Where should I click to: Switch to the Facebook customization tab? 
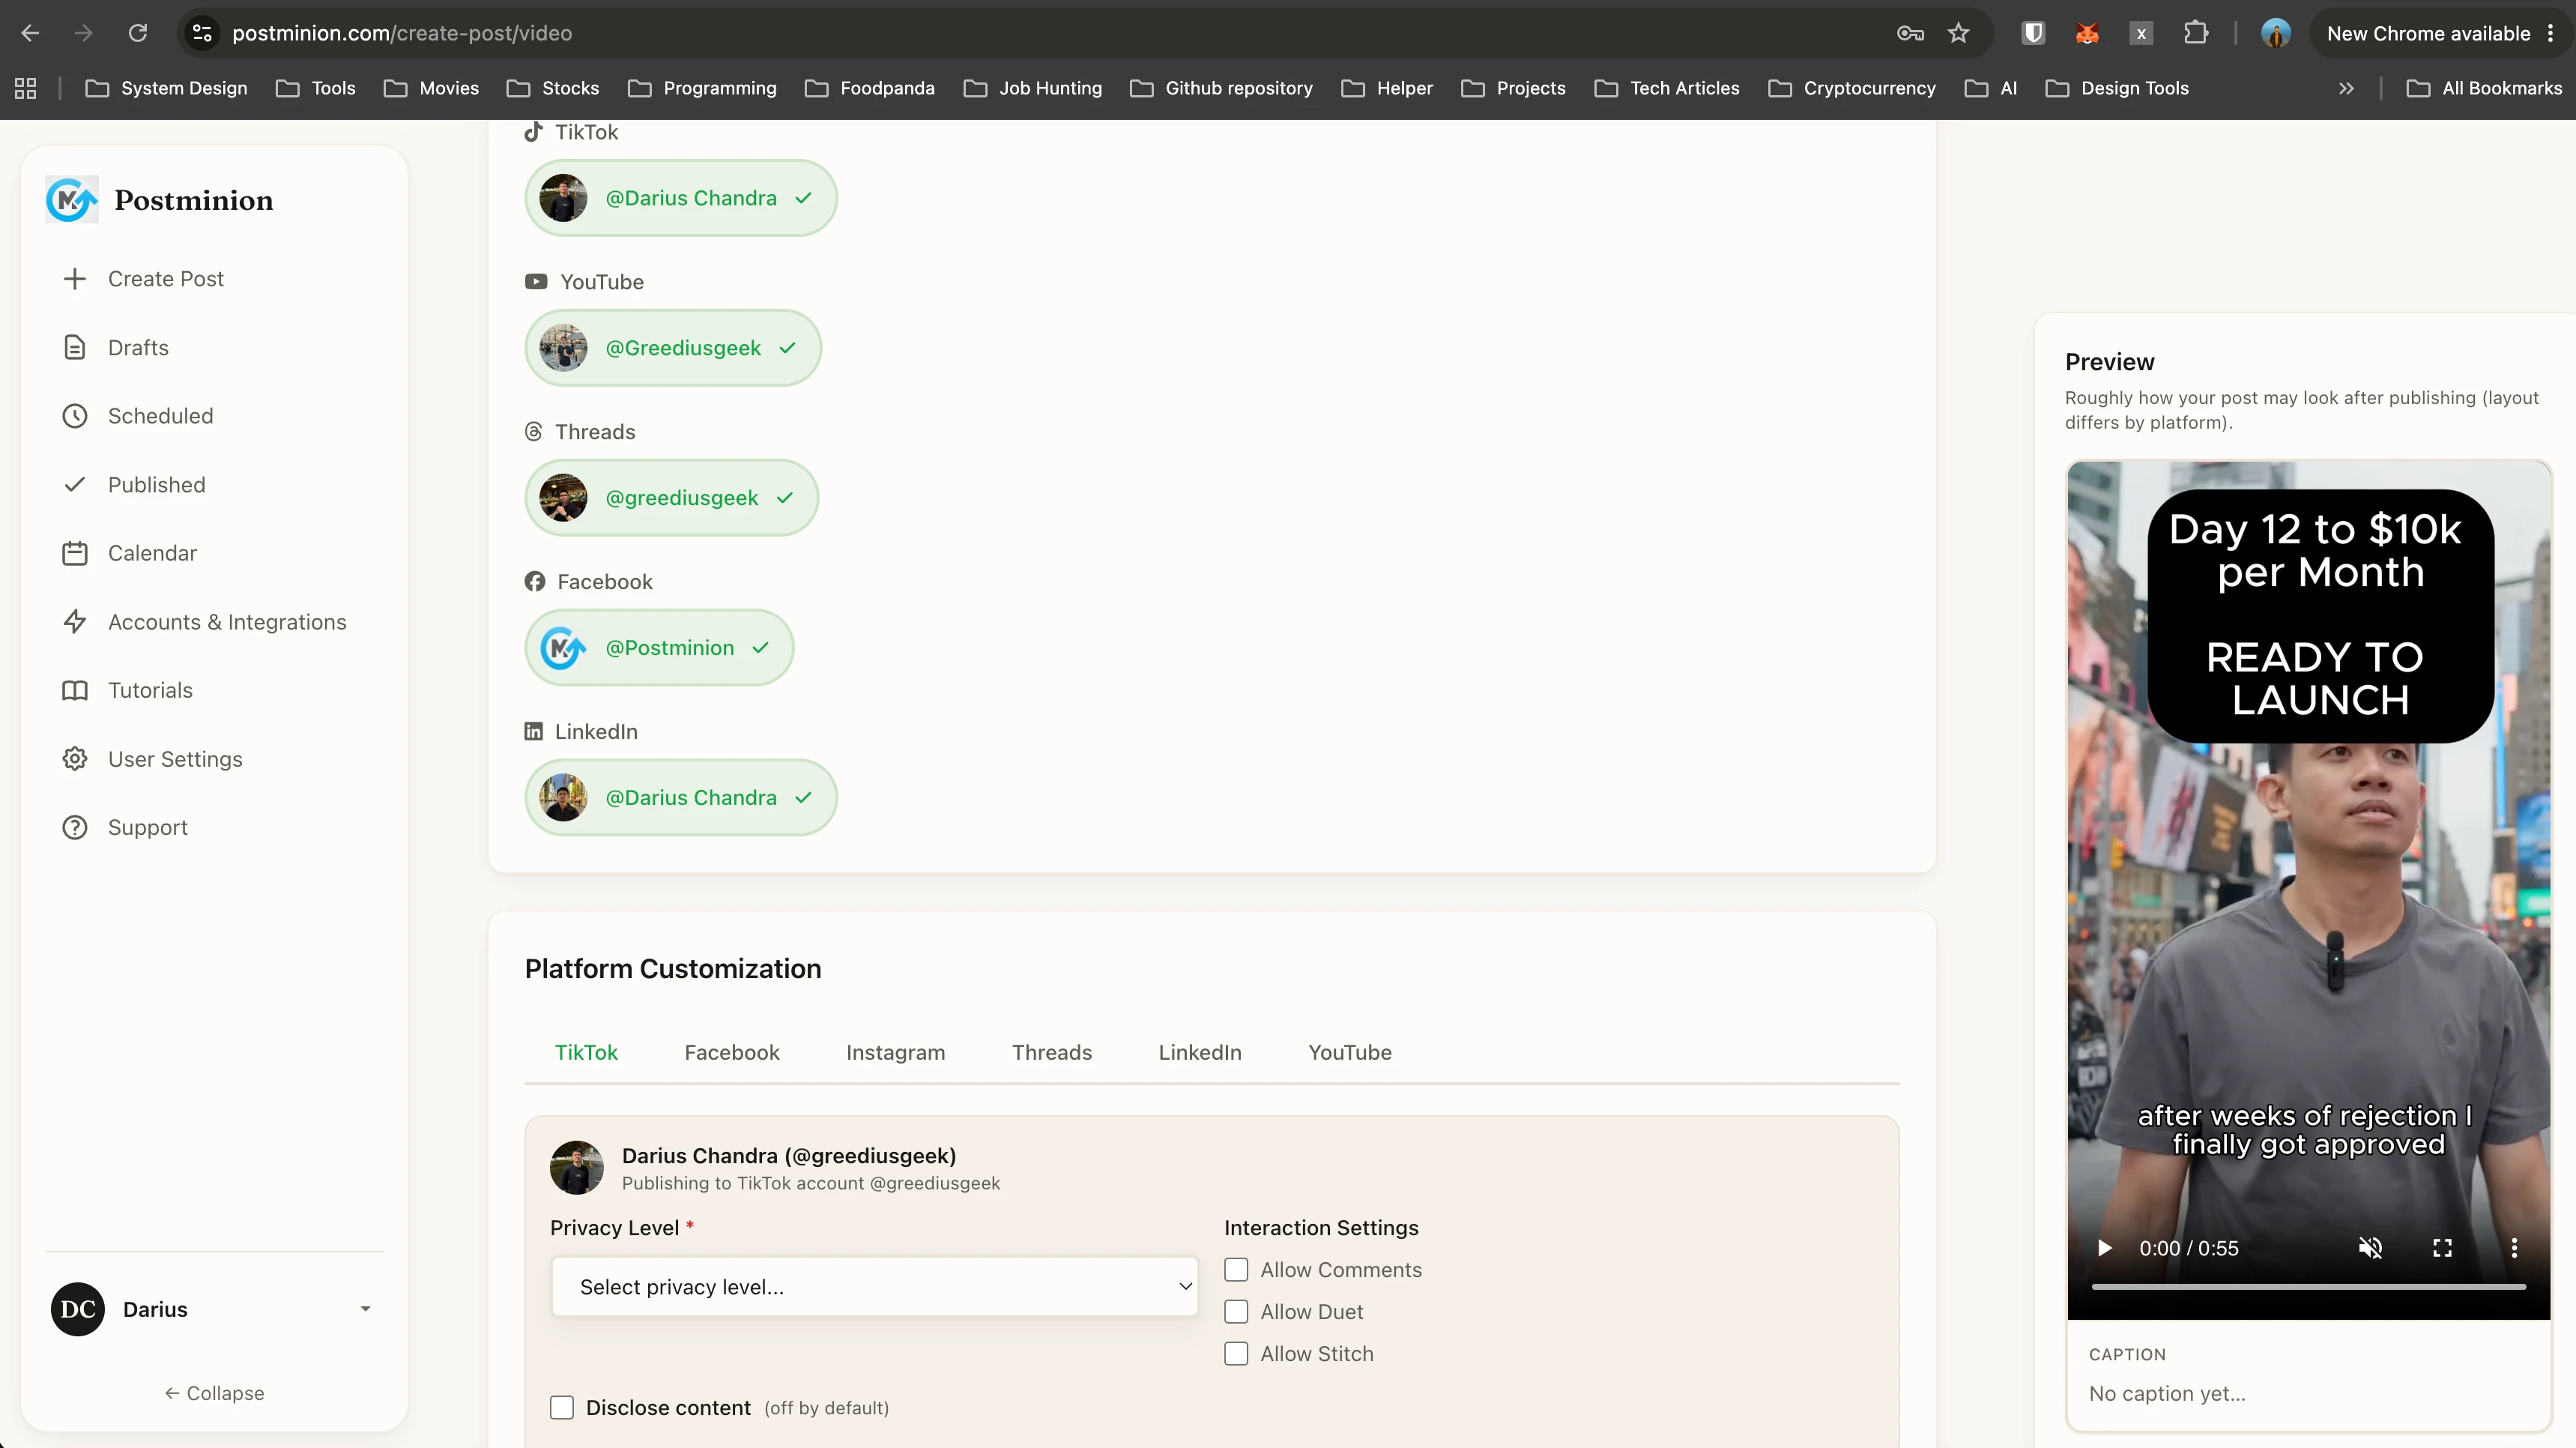[732, 1053]
